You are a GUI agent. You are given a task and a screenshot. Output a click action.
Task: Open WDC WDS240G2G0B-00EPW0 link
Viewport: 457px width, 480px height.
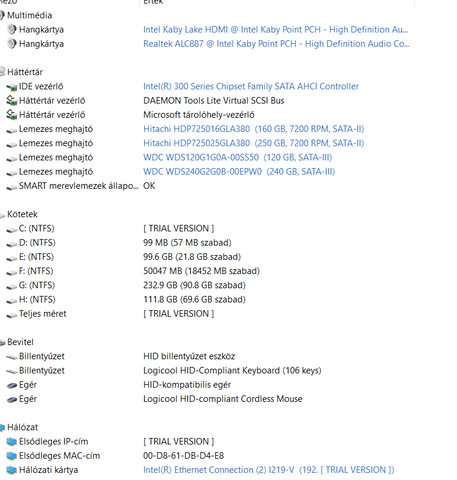[x=239, y=172]
